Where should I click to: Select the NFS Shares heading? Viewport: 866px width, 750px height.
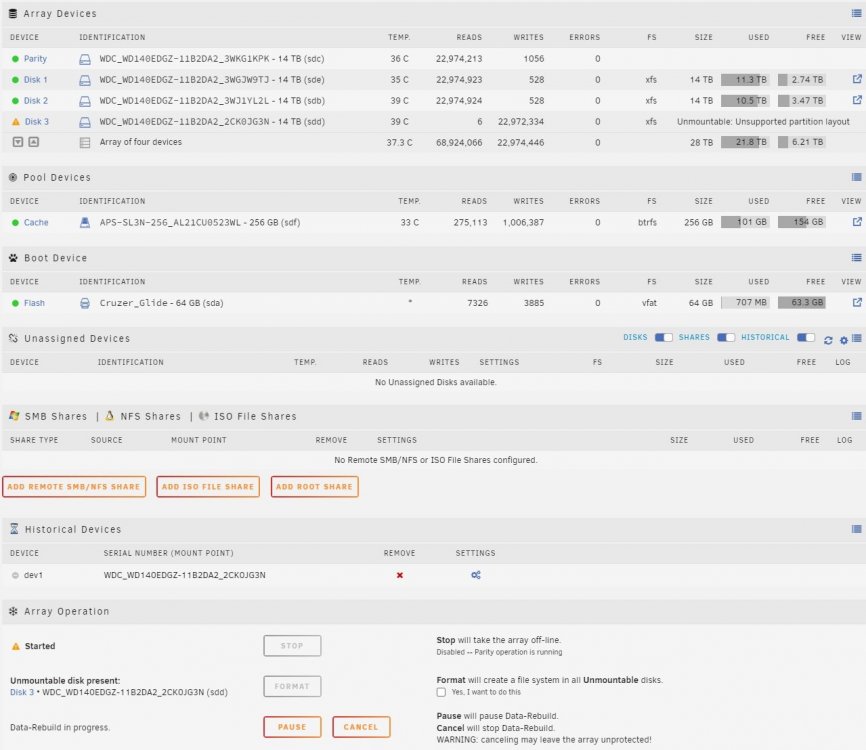click(x=150, y=416)
